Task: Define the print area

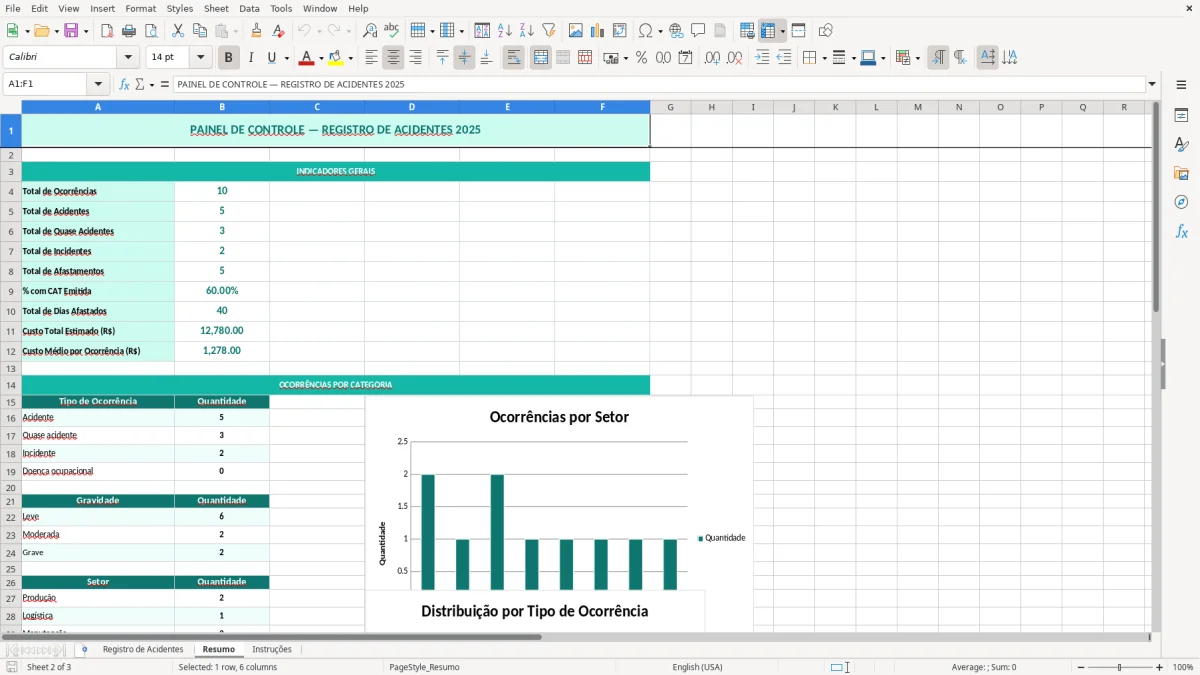Action: click(747, 31)
